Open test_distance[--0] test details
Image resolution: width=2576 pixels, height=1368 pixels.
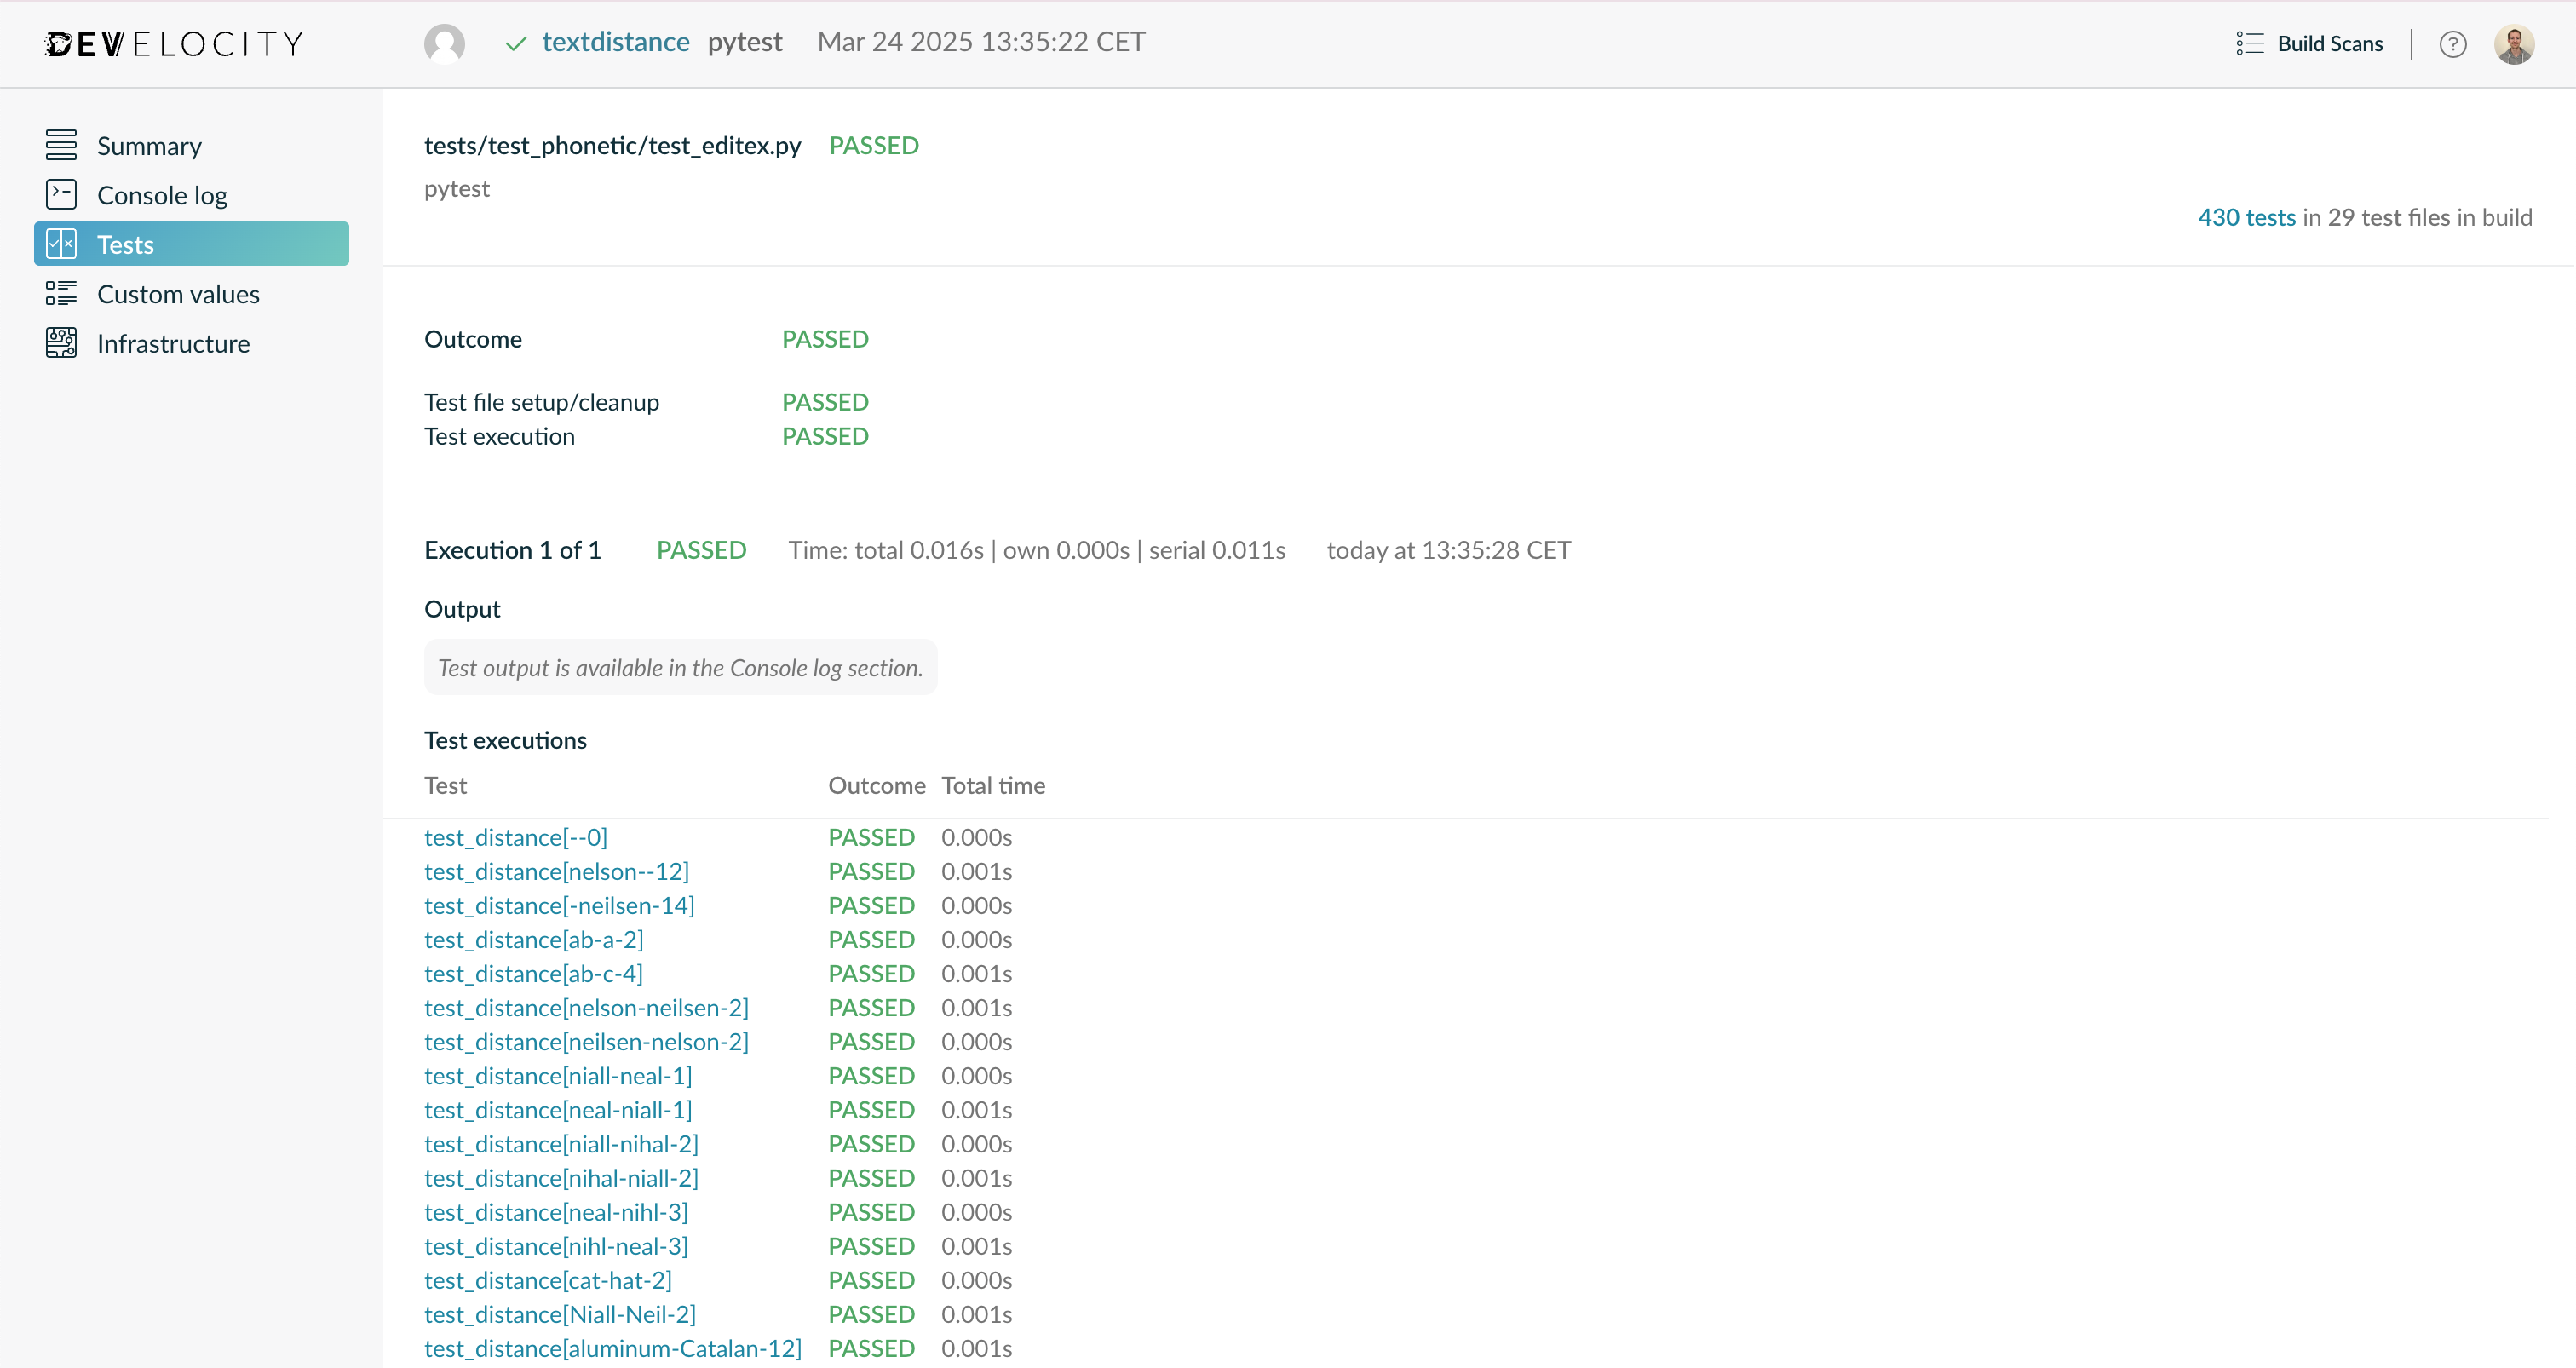[516, 837]
